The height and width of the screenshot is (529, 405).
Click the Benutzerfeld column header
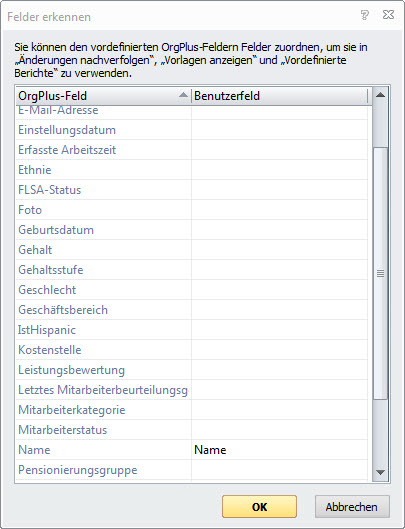point(279,96)
